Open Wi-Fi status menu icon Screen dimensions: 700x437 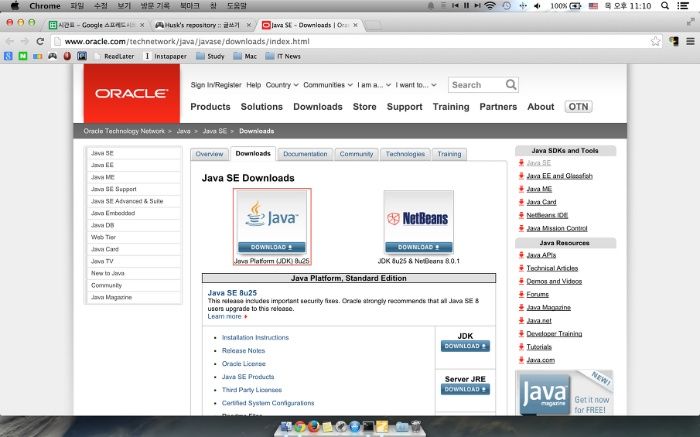pyautogui.click(x=490, y=6)
